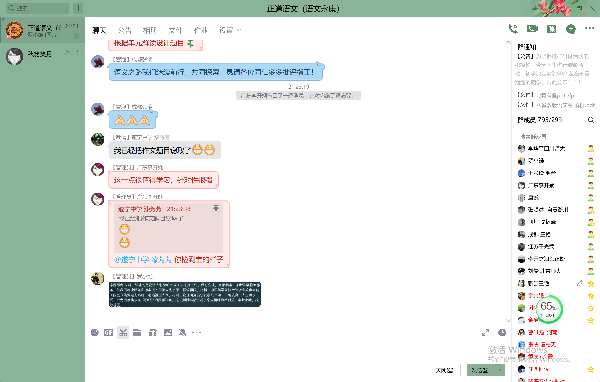This screenshot has height=382, width=600.
Task: Select the third member with blue avatar
Action: pyautogui.click(x=555, y=173)
